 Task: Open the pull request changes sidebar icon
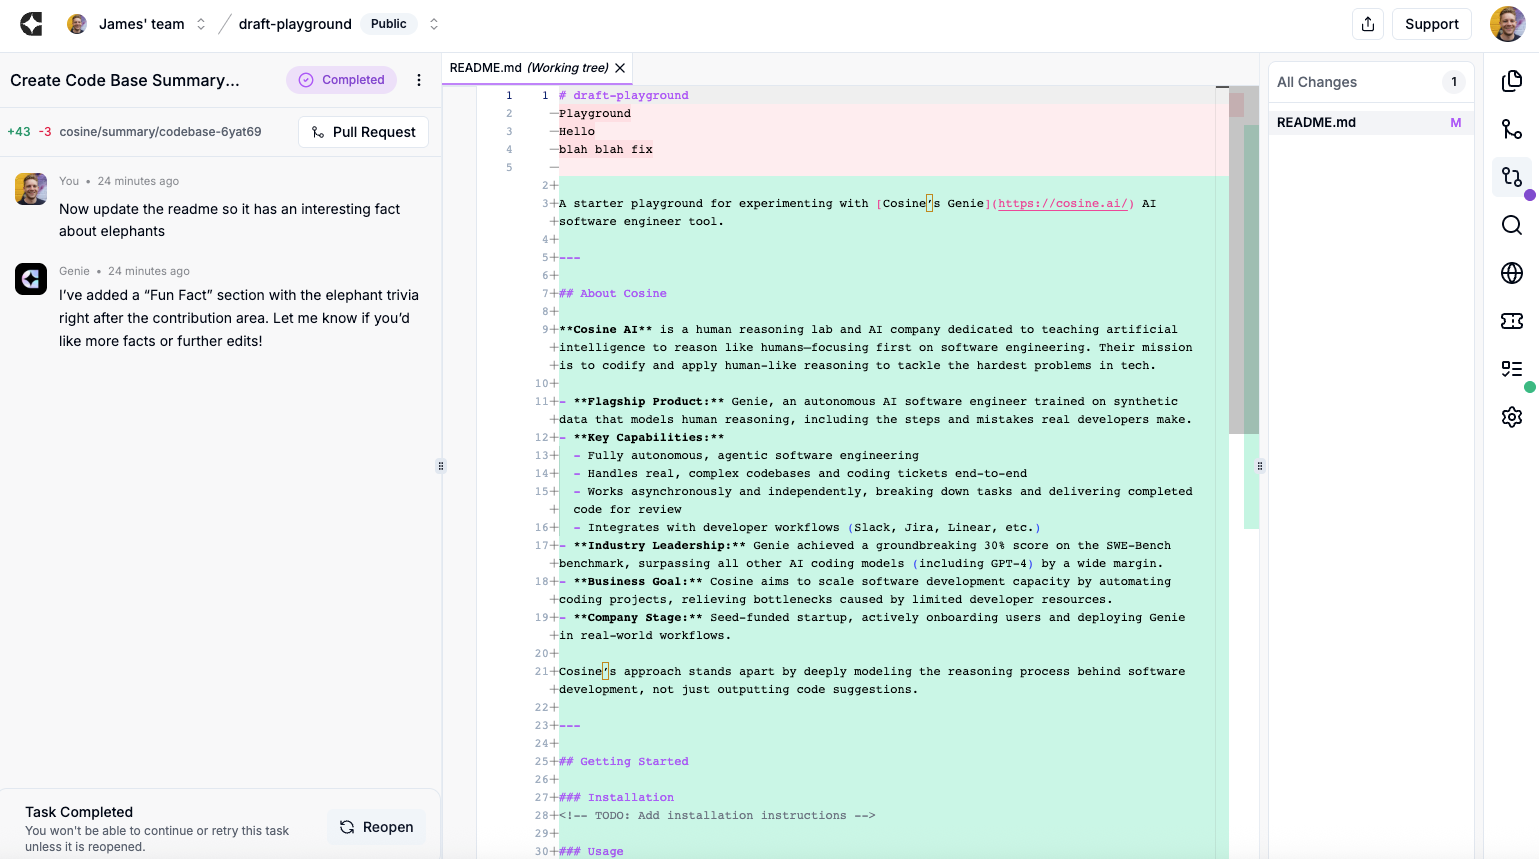(x=1511, y=177)
